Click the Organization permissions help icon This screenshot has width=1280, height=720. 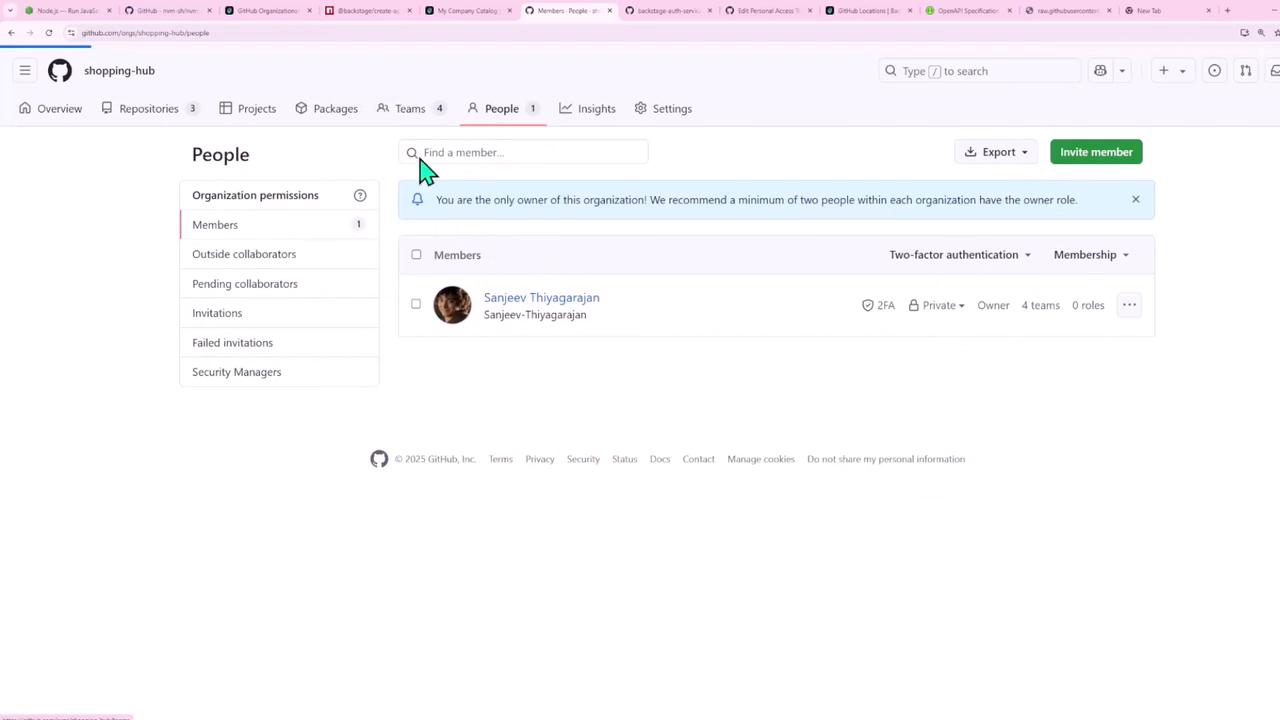[x=360, y=195]
